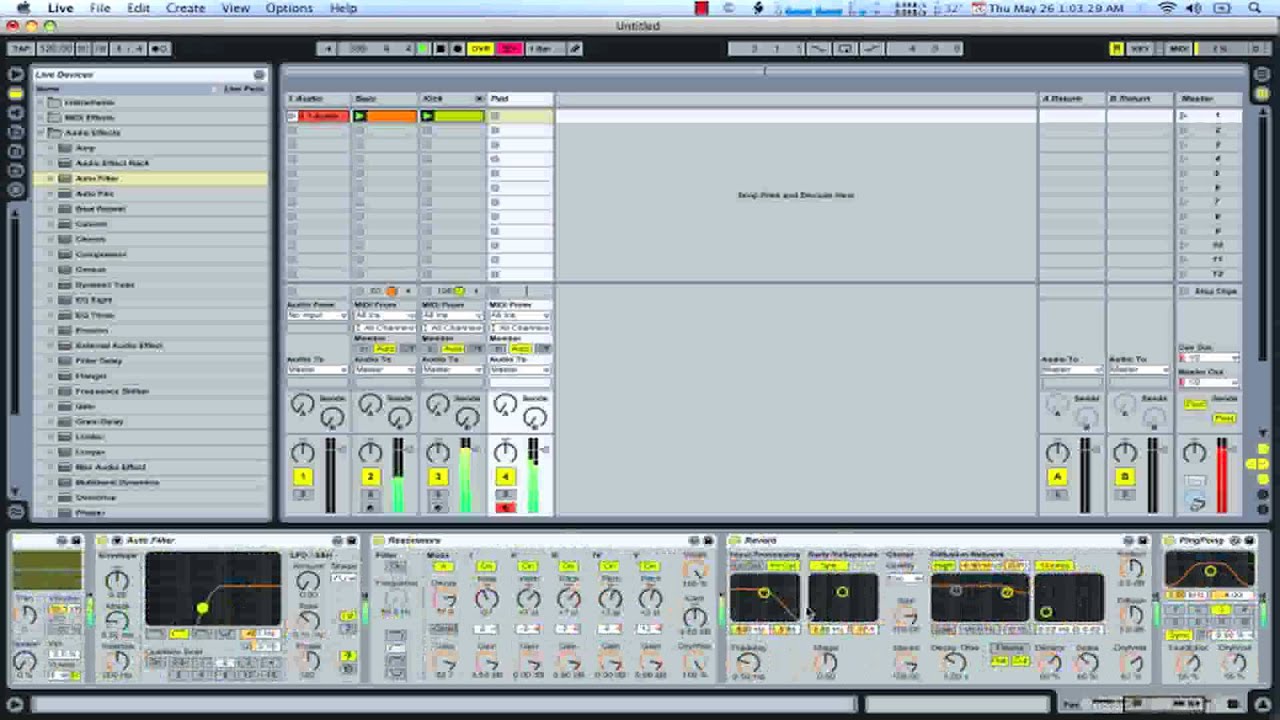Open the Audio From No Input dropdown

317,315
